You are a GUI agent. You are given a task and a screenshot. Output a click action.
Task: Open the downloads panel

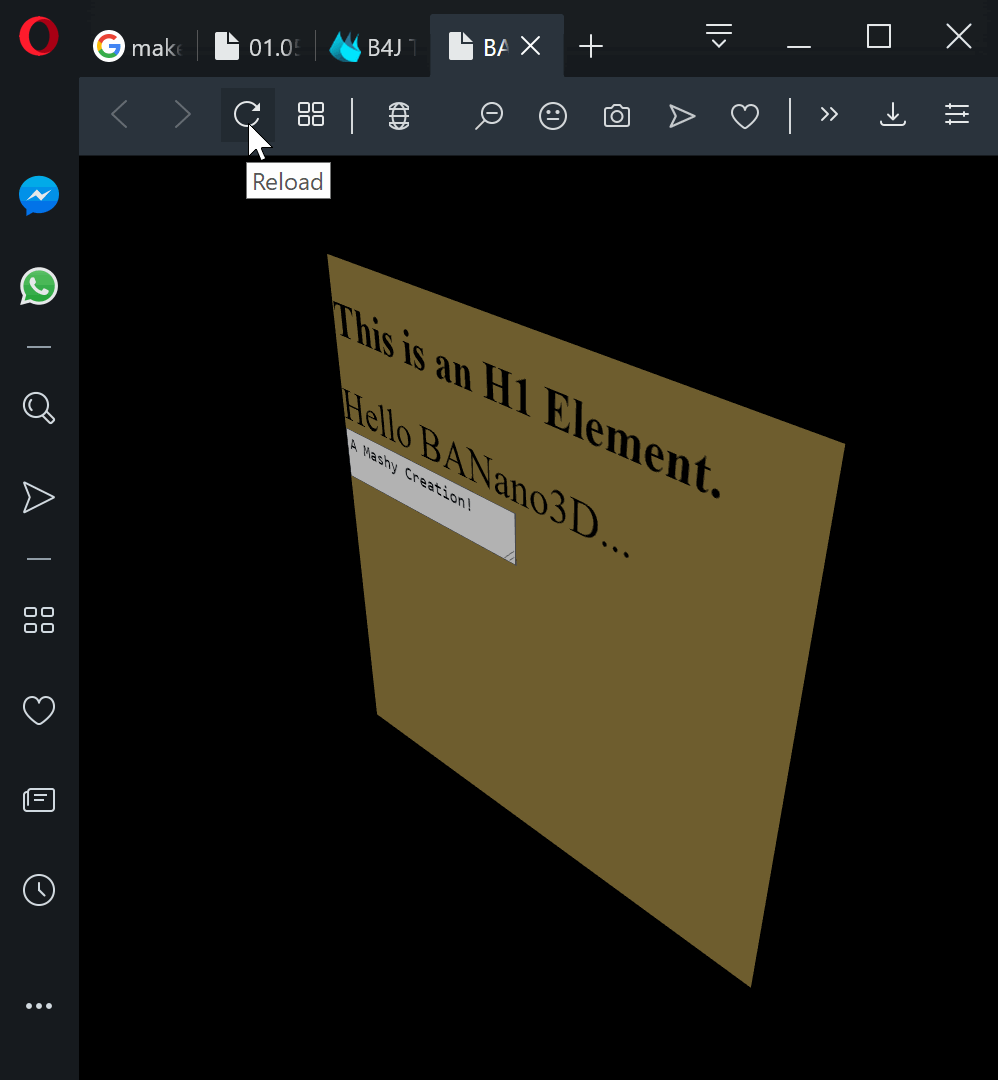(x=893, y=114)
